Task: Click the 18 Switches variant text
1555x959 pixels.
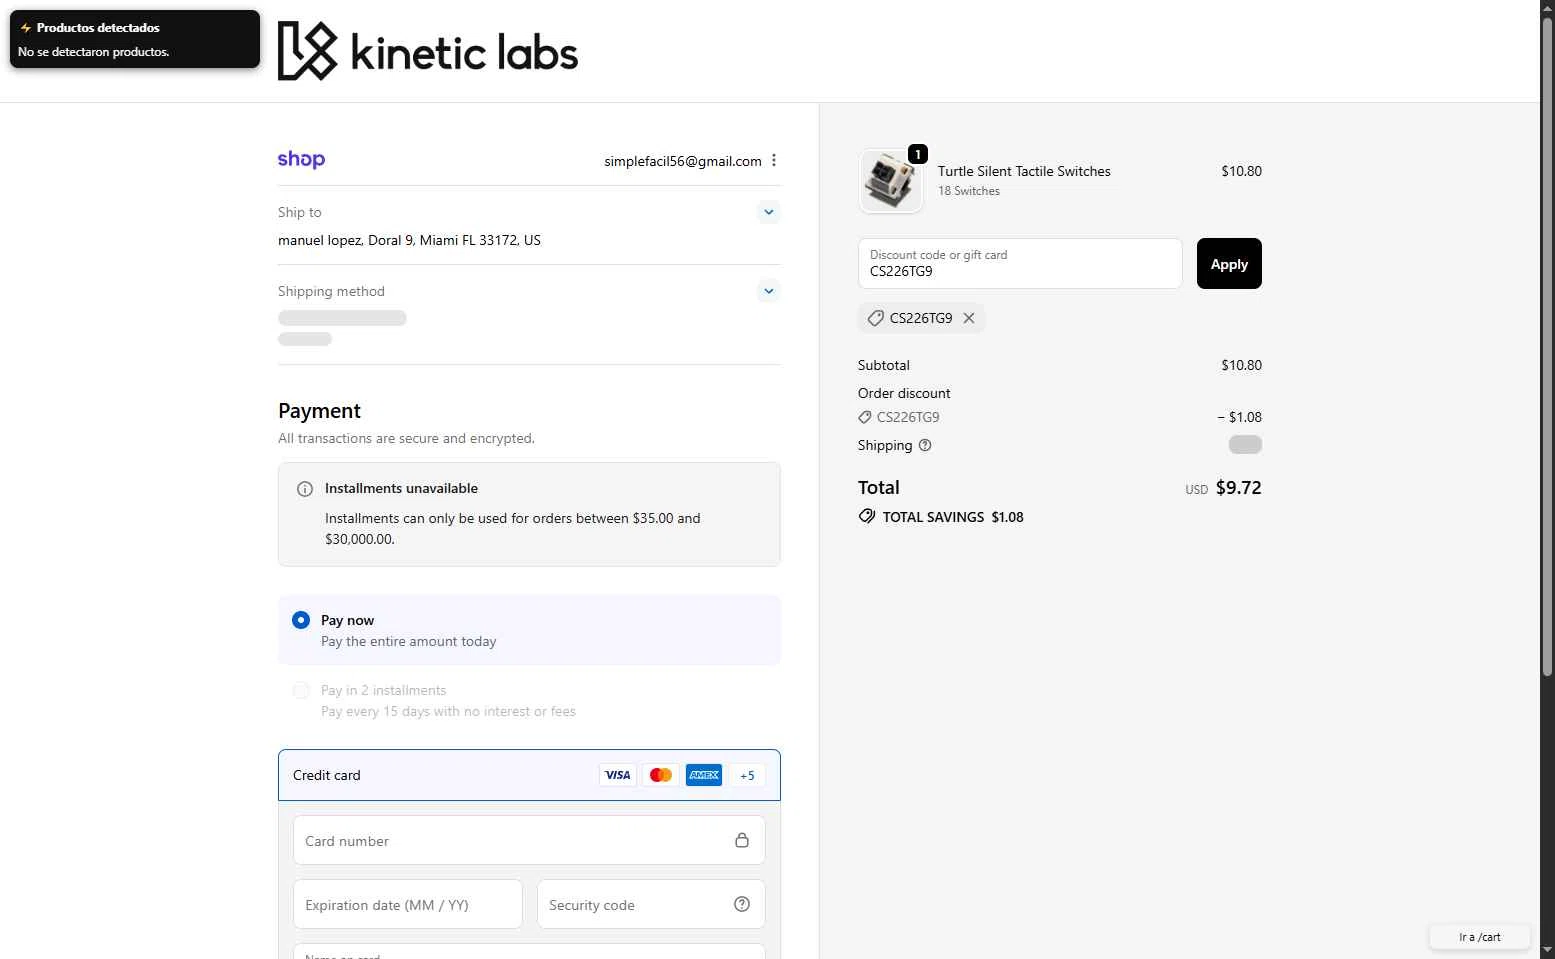Action: tap(969, 191)
